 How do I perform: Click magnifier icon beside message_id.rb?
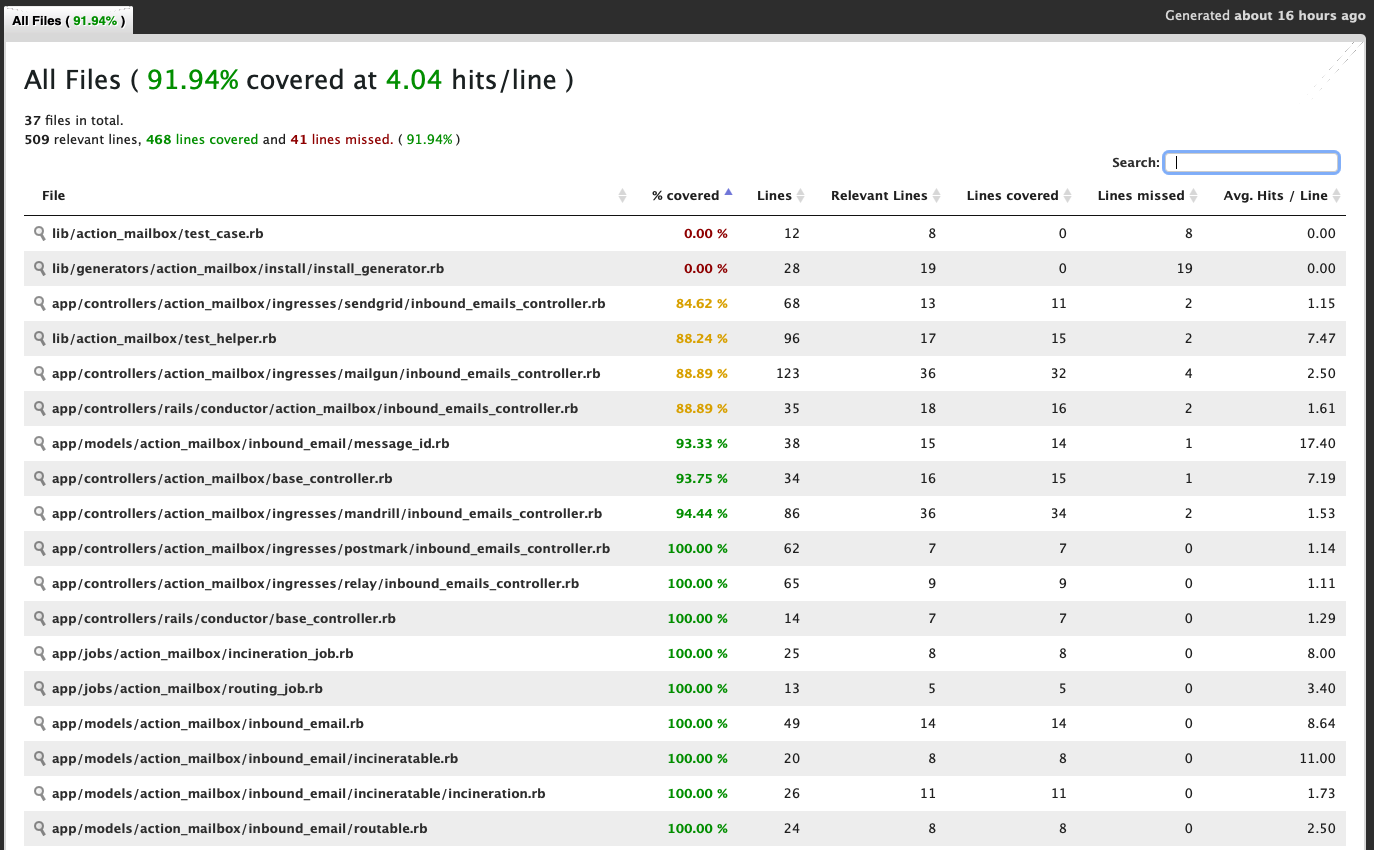pyautogui.click(x=40, y=443)
